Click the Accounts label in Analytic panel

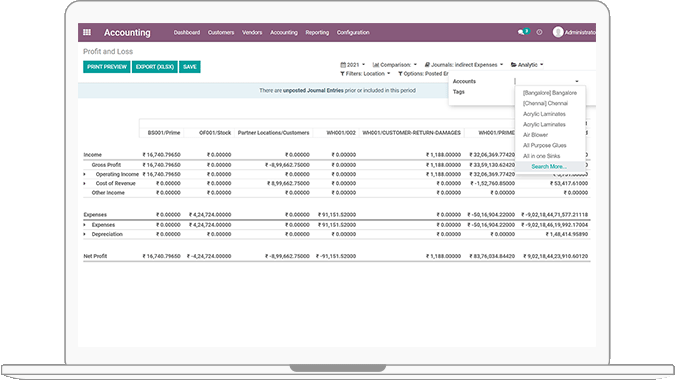coord(464,81)
